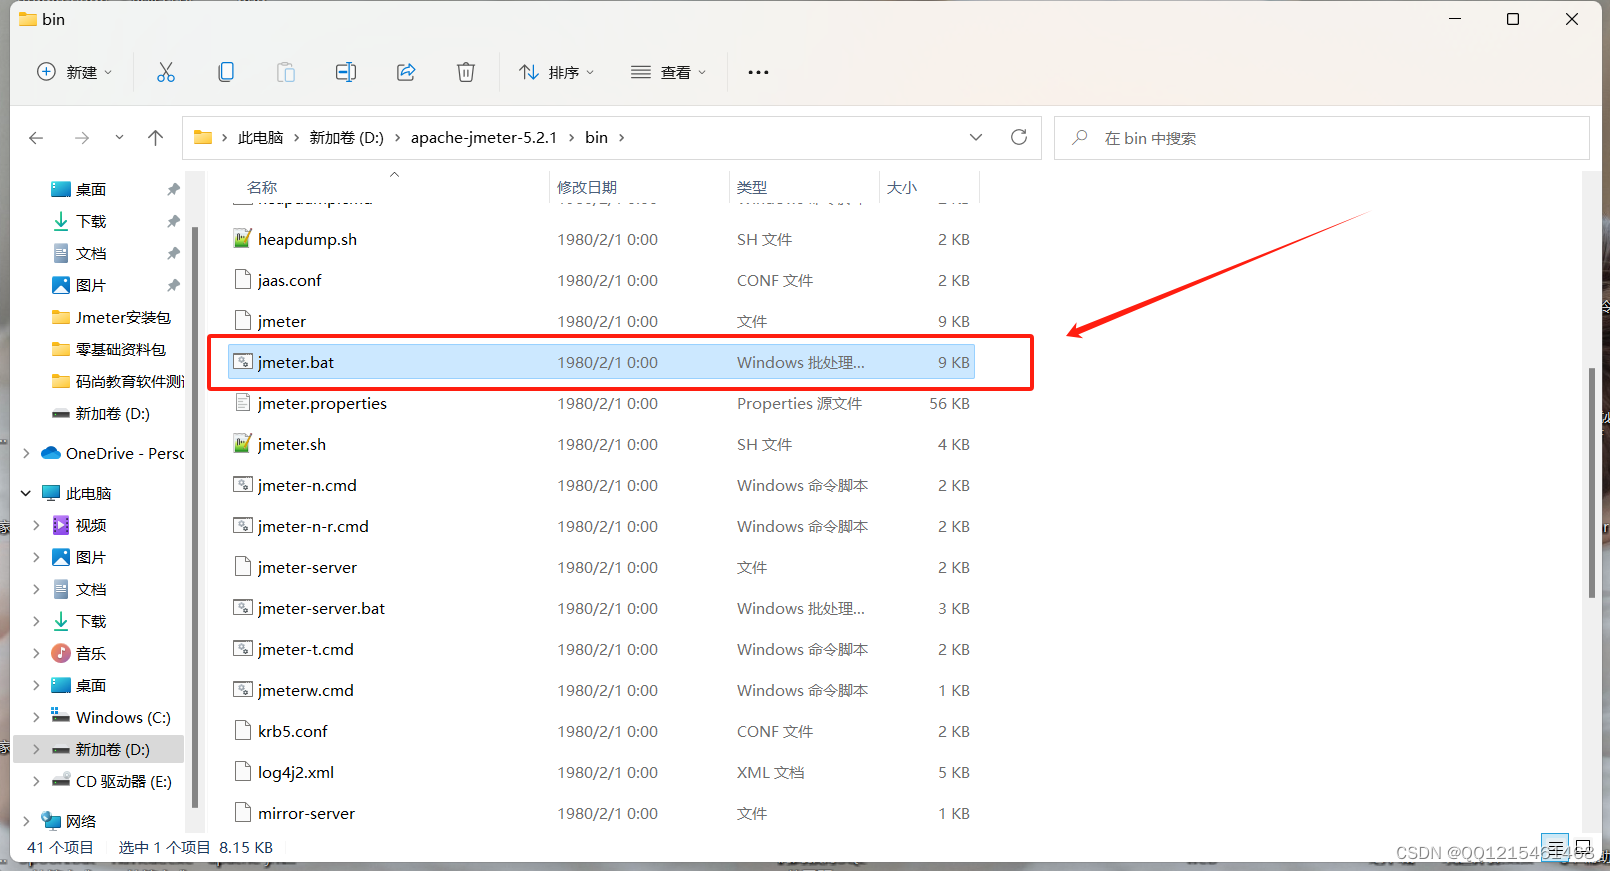Image resolution: width=1610 pixels, height=871 pixels.
Task: Expand the Windows (C:) drive node
Action: pos(37,717)
